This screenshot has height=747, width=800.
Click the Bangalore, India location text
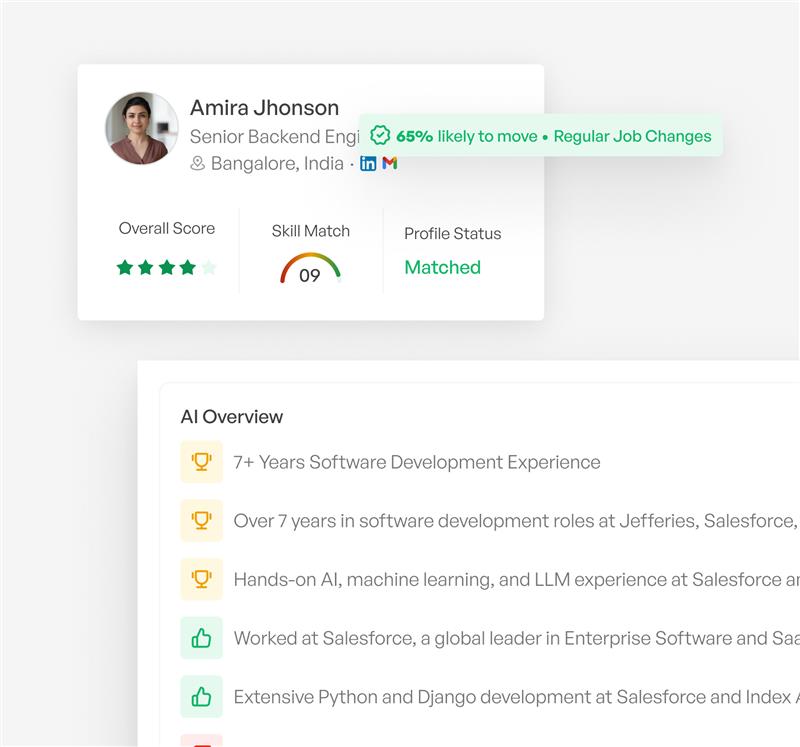[277, 164]
